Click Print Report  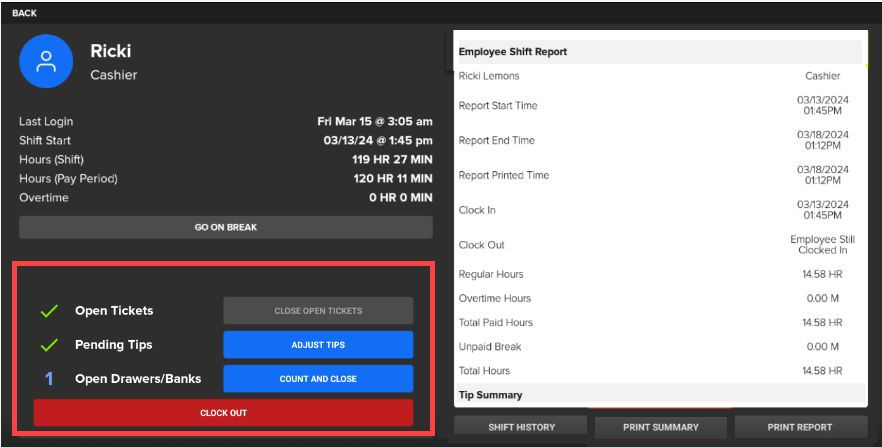(799, 427)
